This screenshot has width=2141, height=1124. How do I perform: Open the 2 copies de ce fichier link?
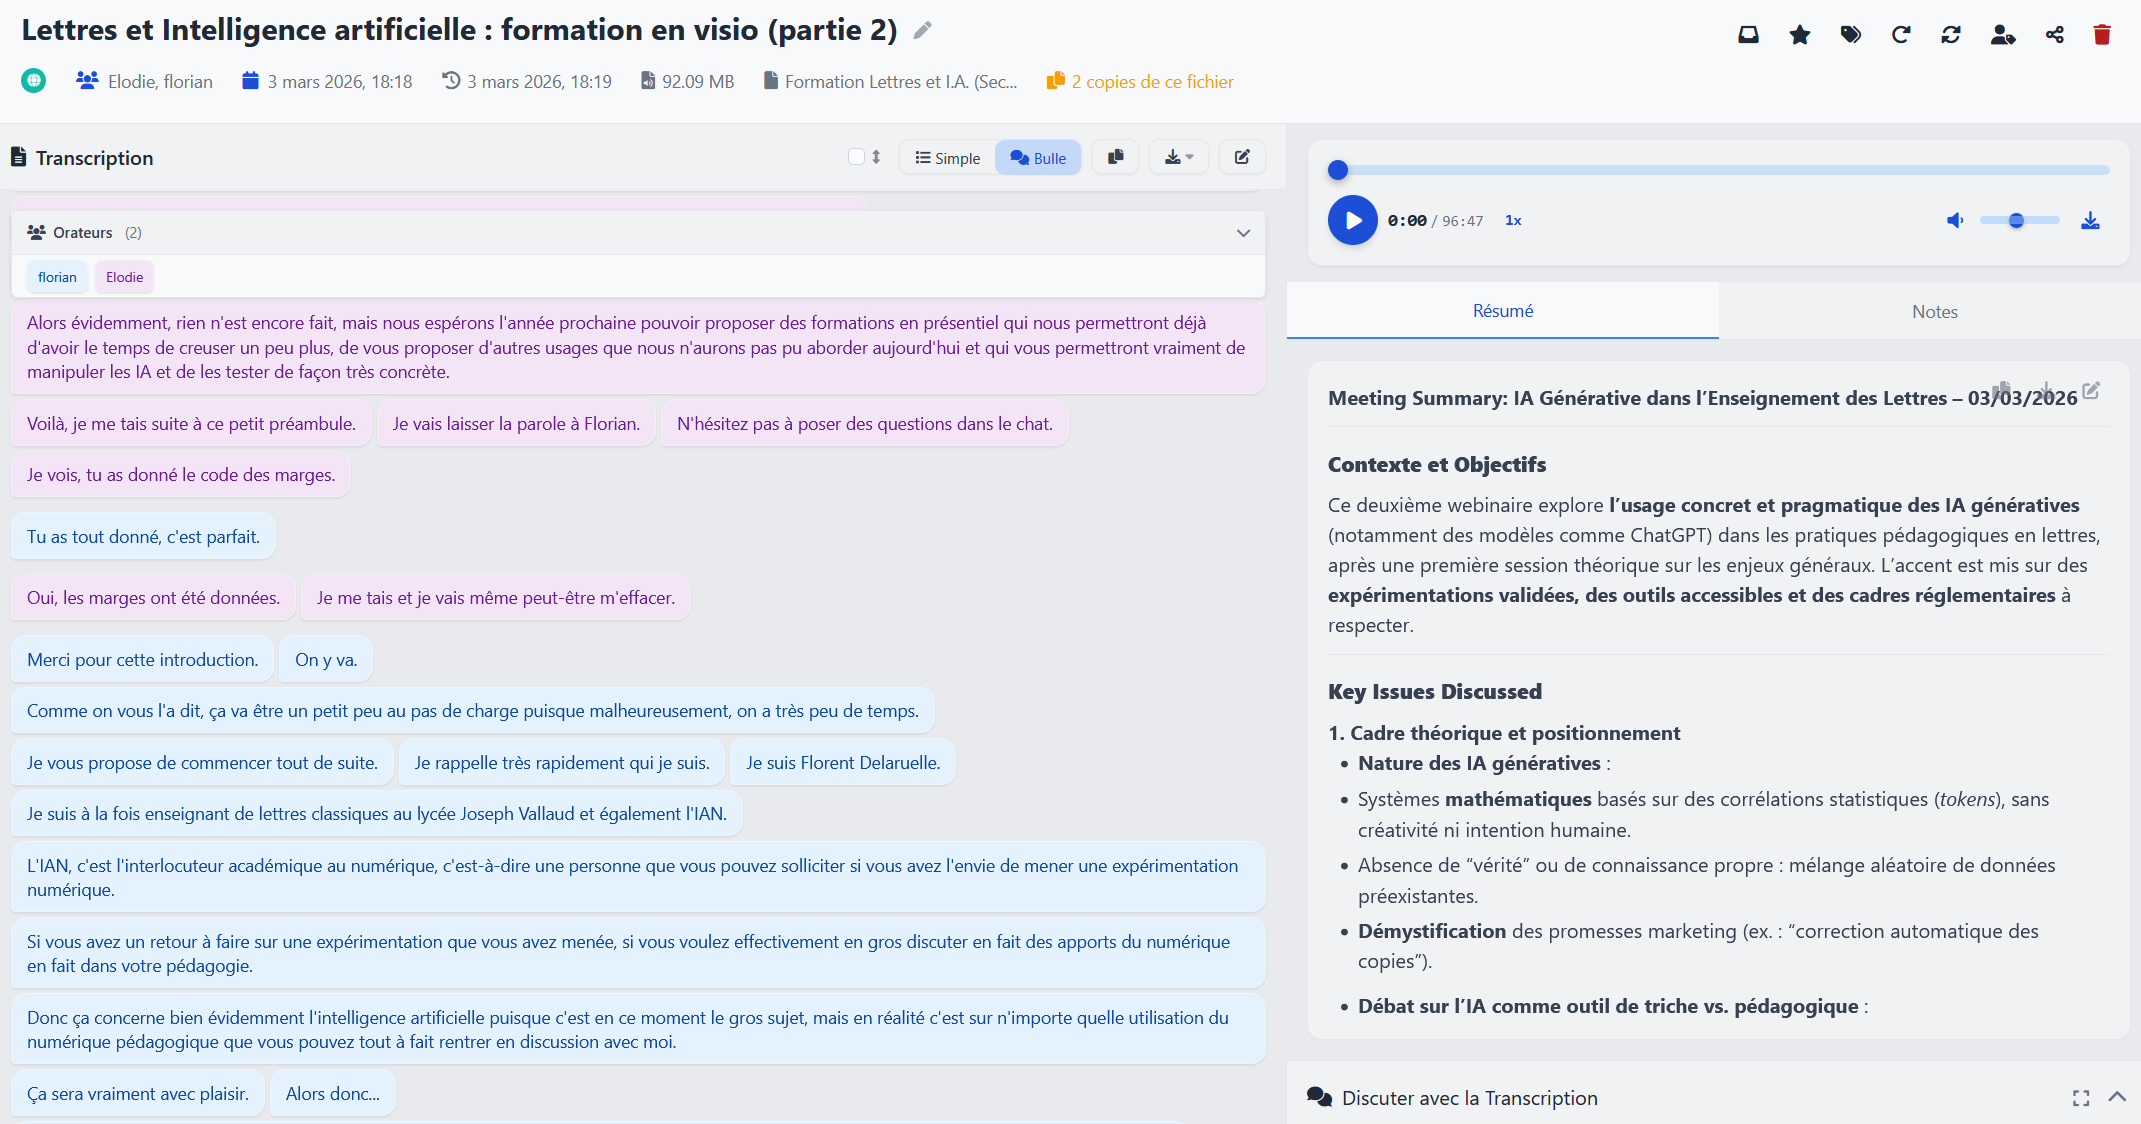point(1151,82)
